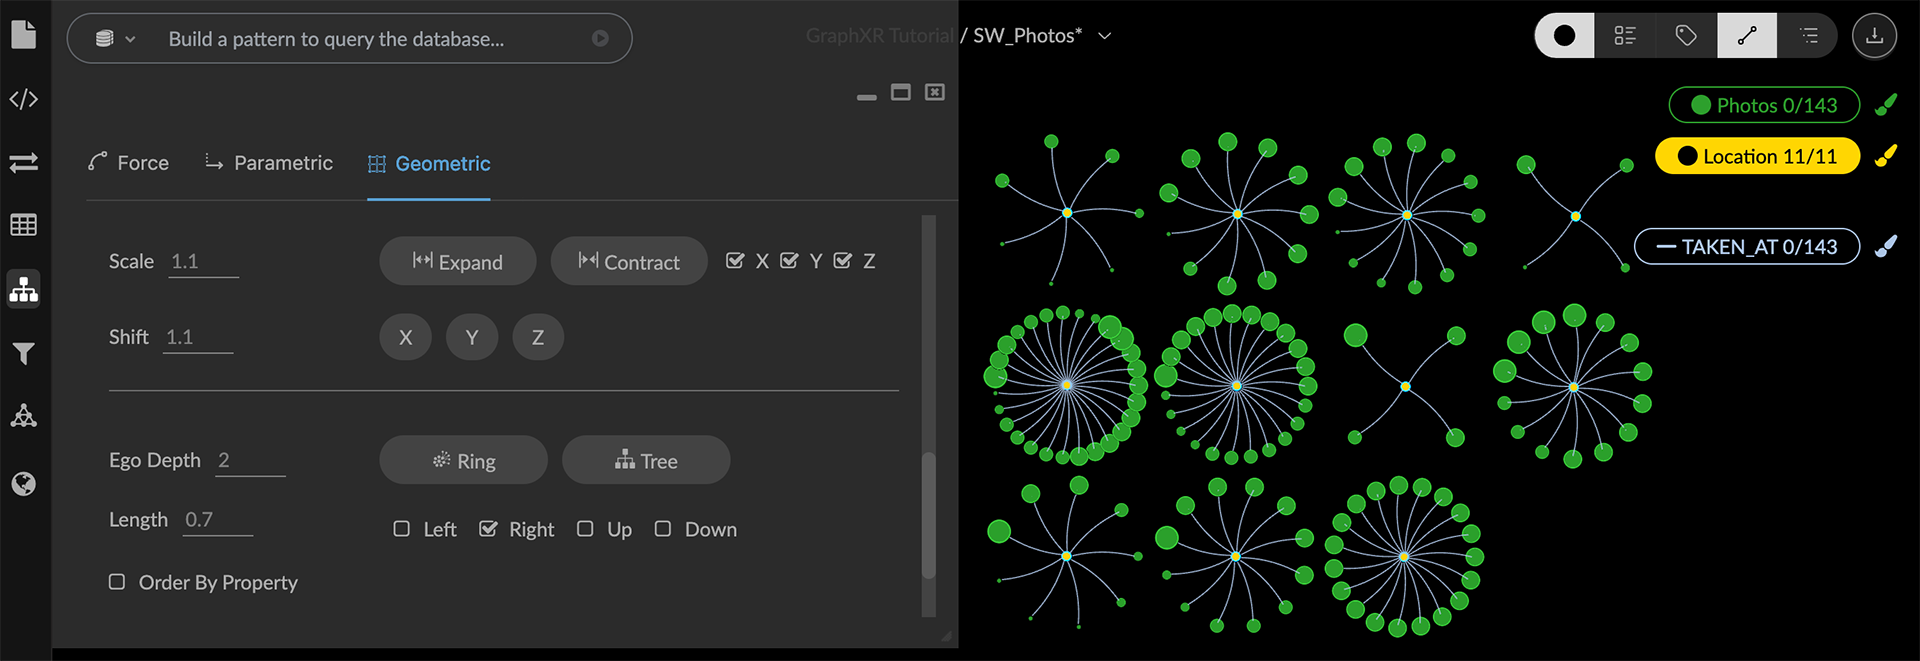Viewport: 1920px width, 661px height.
Task: Click the Expand button
Action: (x=457, y=262)
